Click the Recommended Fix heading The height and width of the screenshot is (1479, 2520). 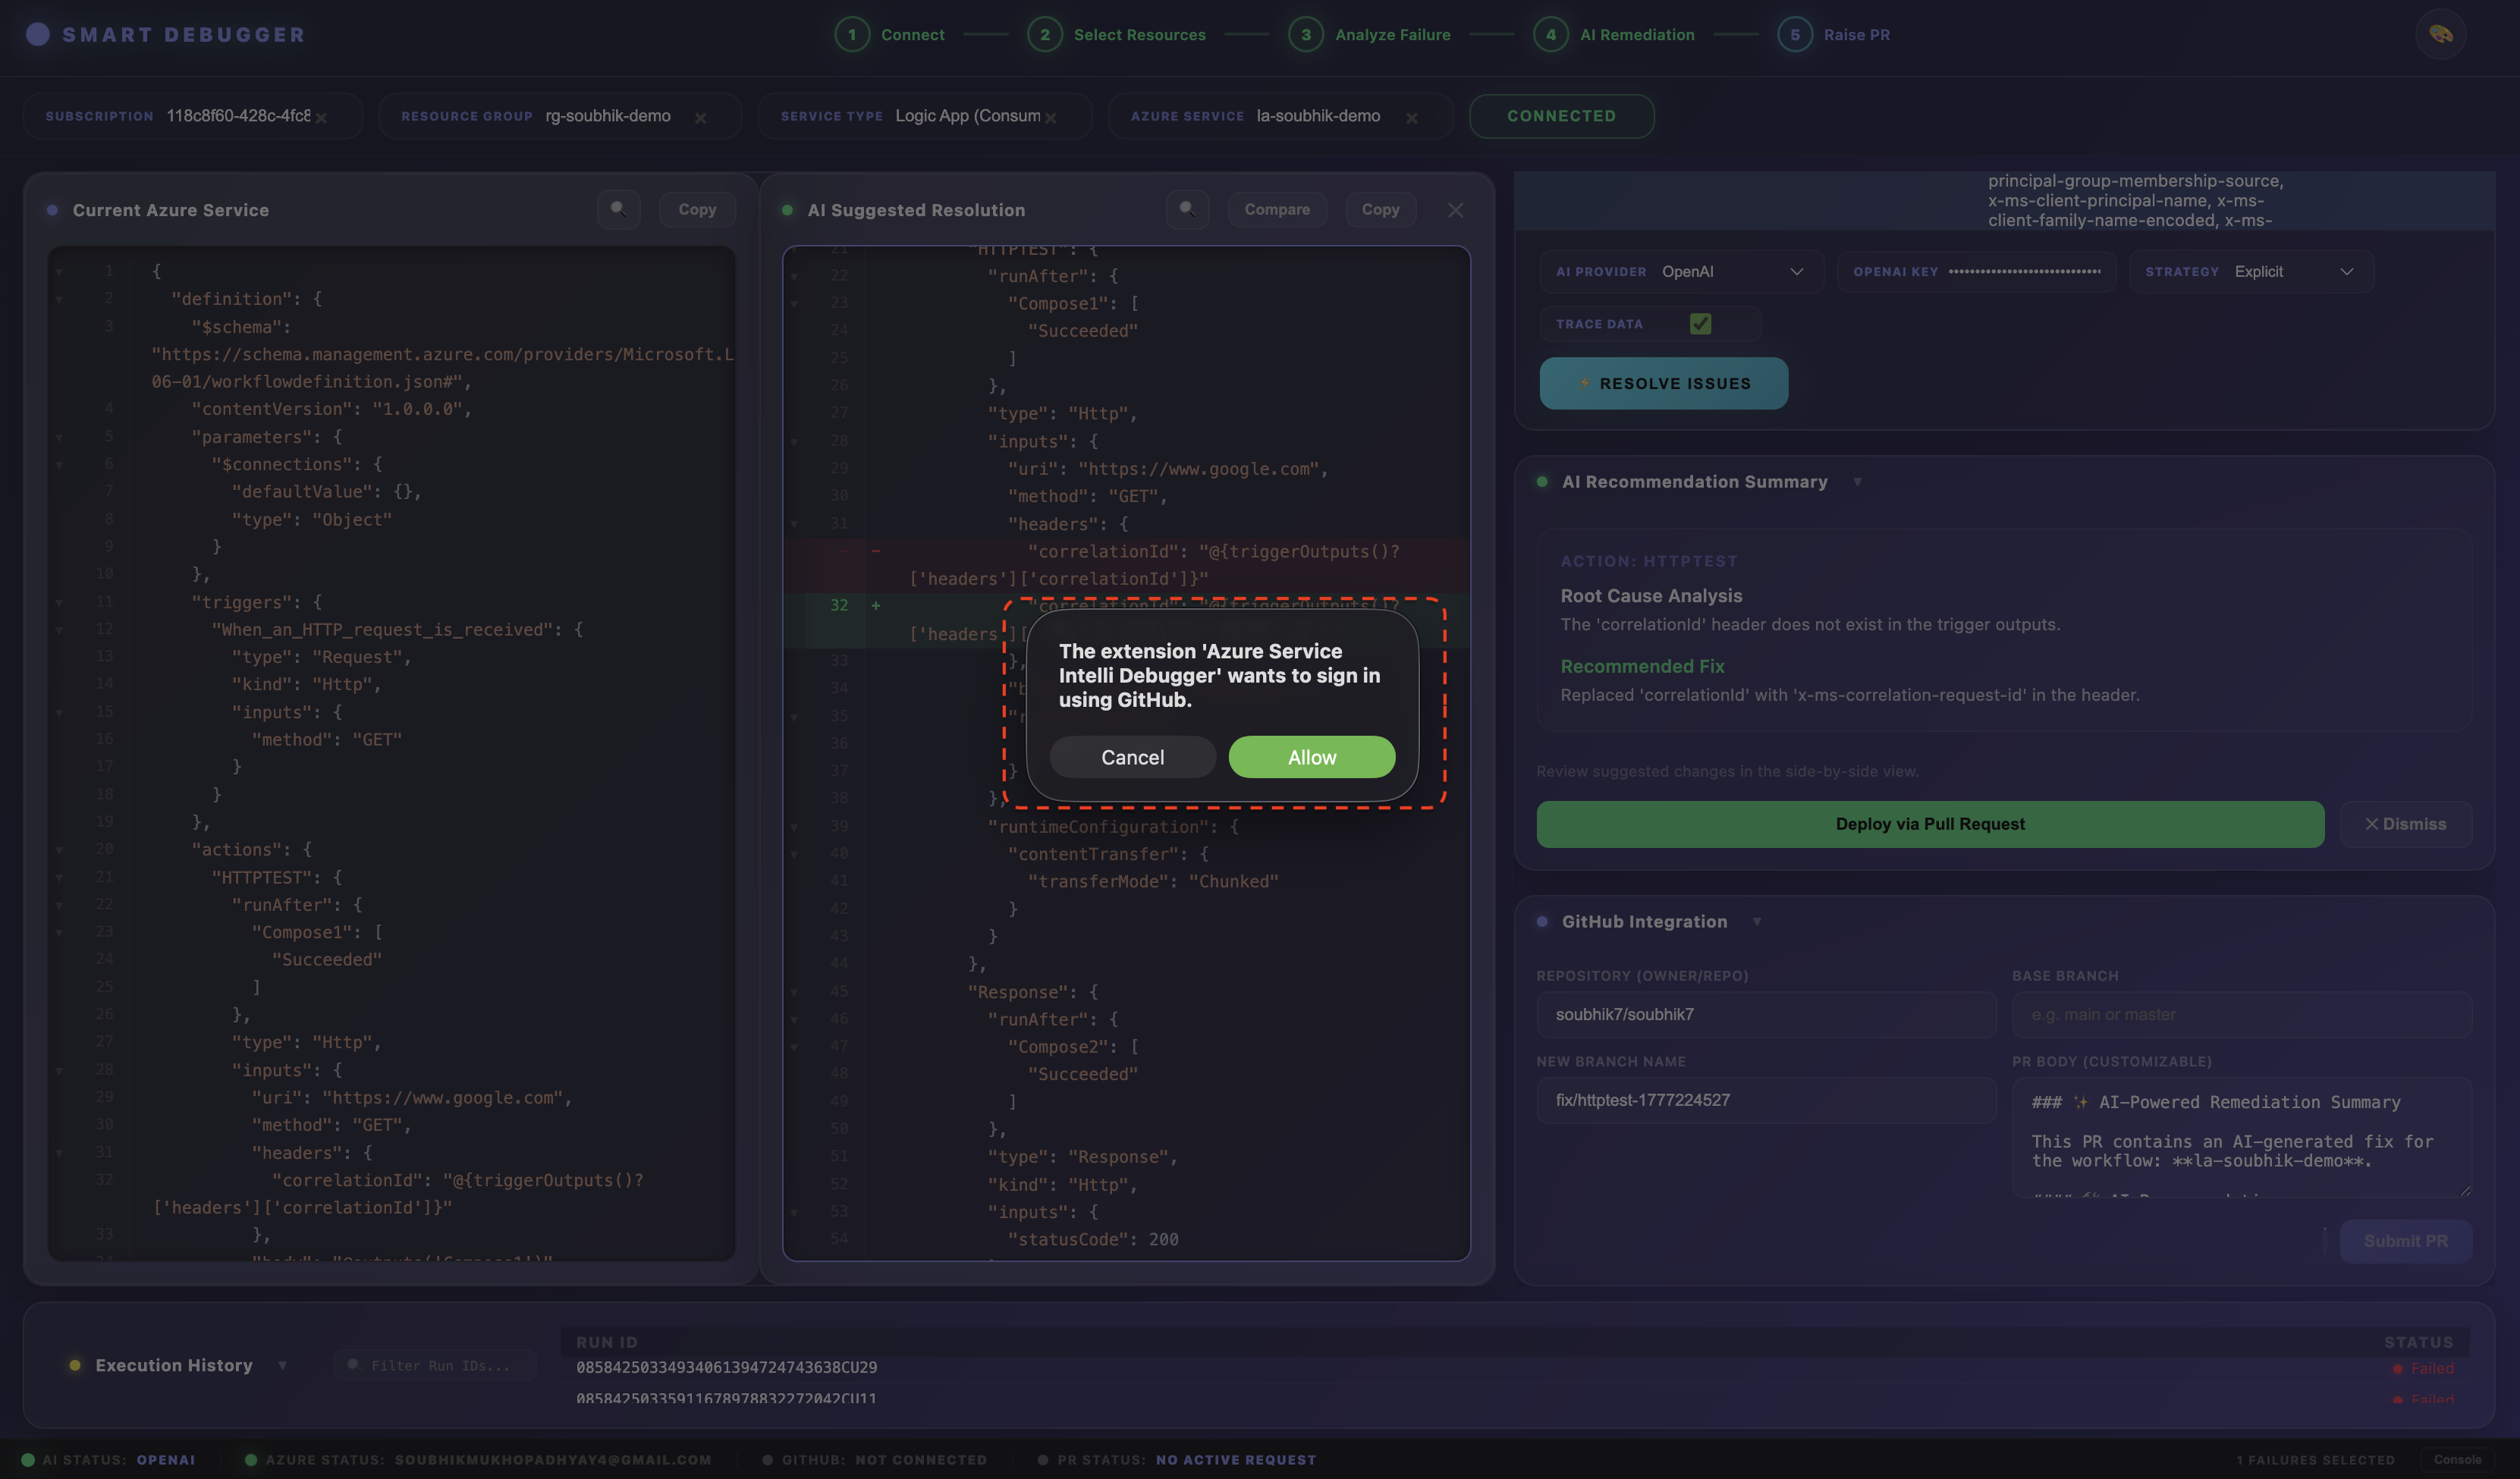[1642, 666]
